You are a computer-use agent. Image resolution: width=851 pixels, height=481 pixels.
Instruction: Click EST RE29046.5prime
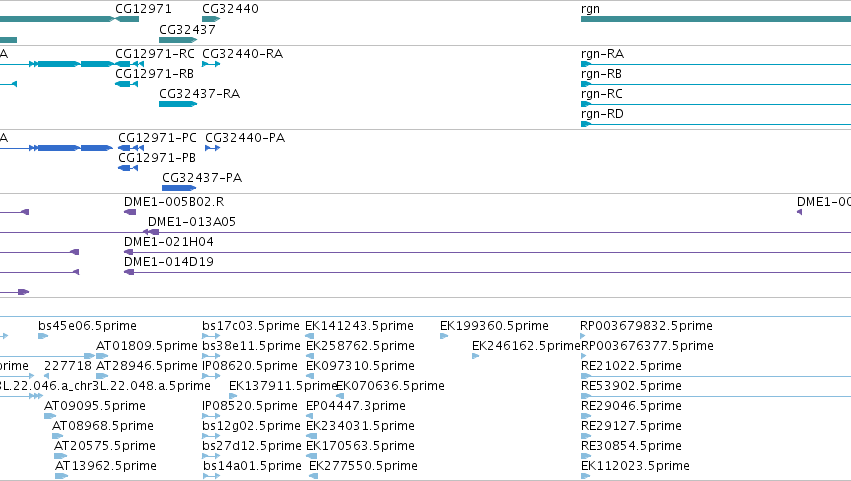tap(631, 406)
